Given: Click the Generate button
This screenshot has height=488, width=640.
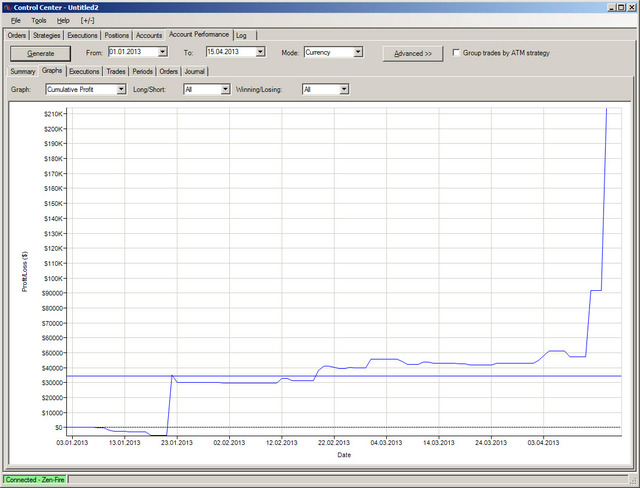Looking at the screenshot, I should (40, 53).
